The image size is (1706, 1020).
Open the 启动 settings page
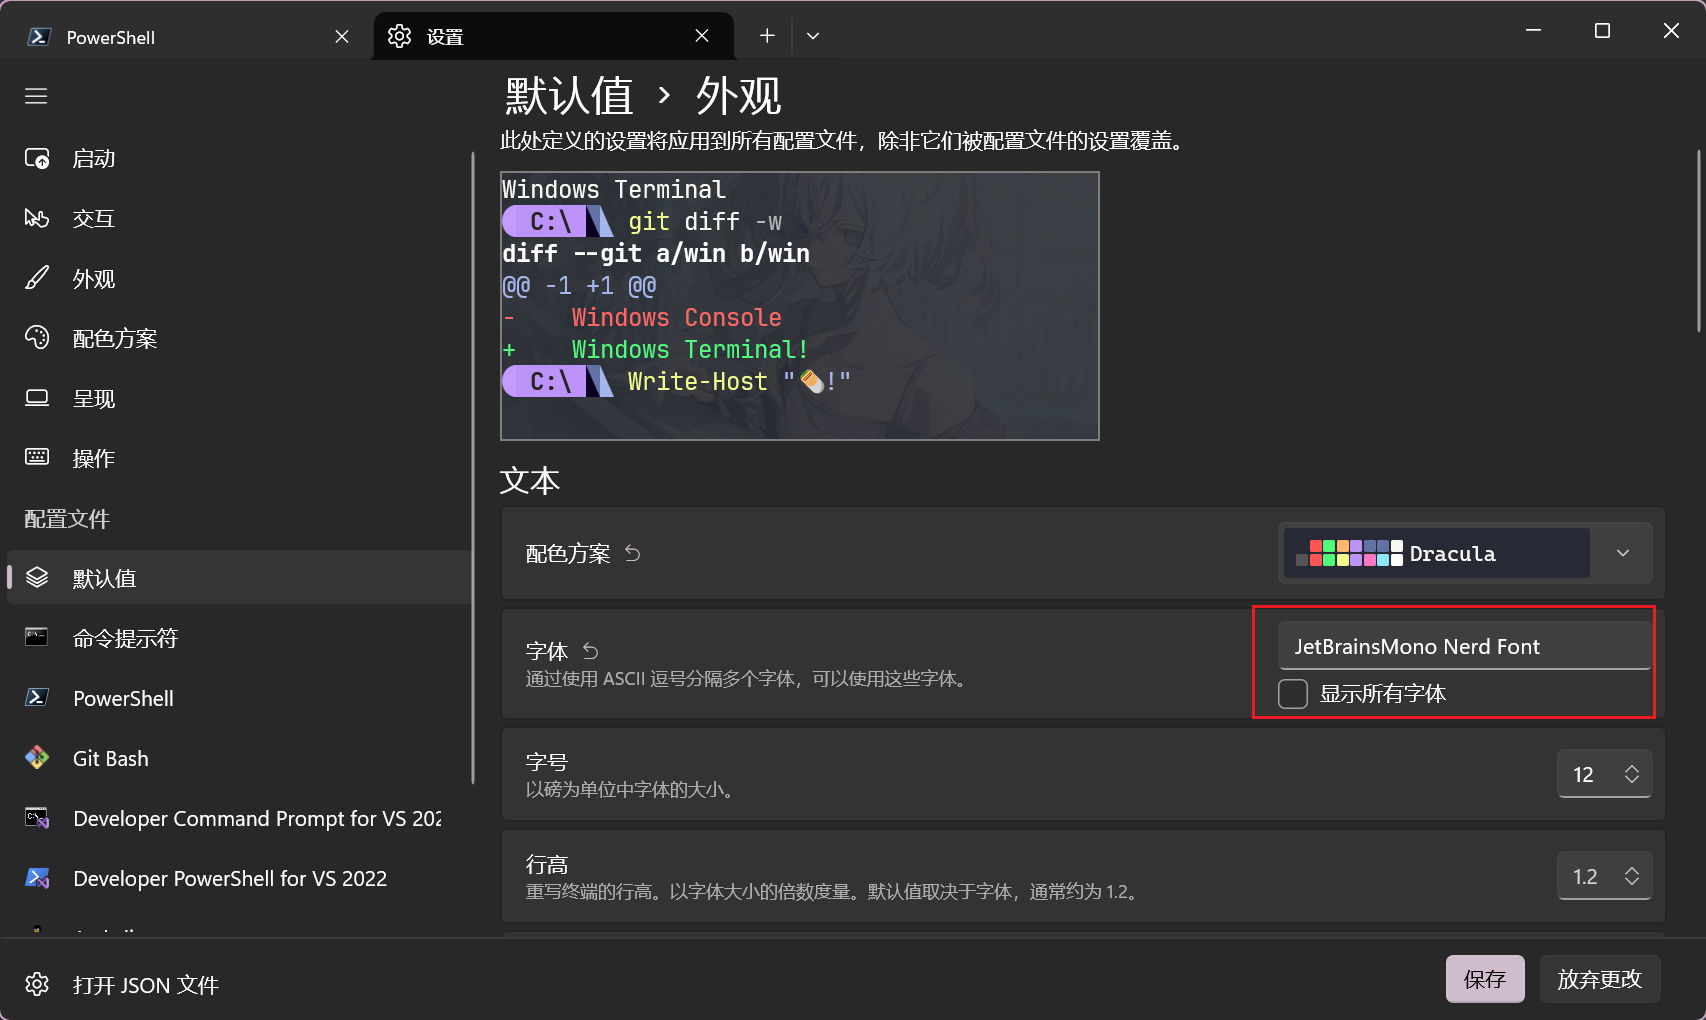pyautogui.click(x=239, y=159)
